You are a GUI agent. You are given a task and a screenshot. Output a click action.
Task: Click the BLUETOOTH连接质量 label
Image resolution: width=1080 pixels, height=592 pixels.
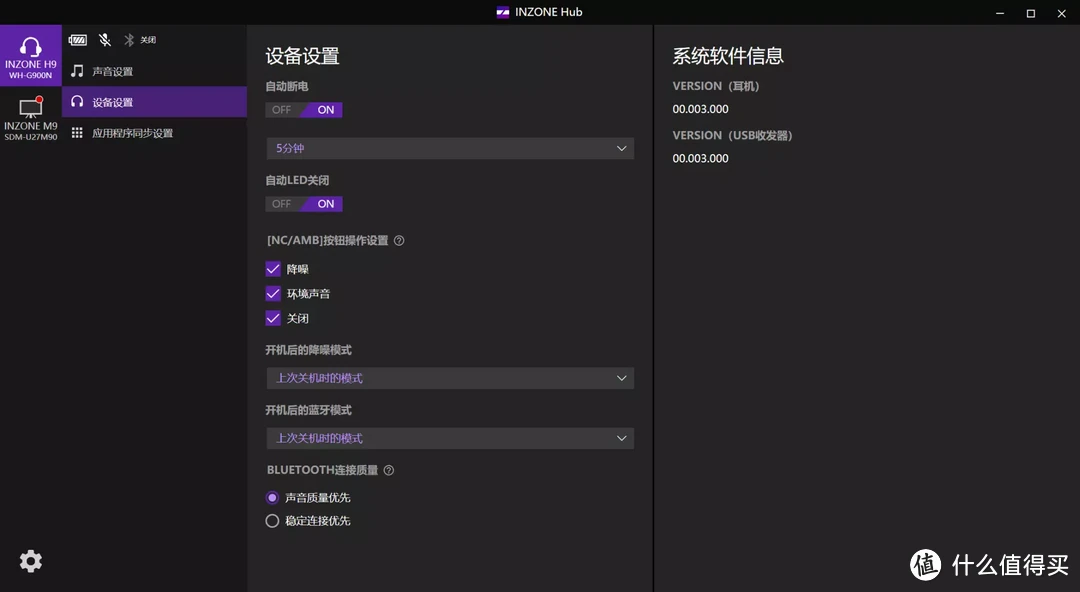[322, 470]
